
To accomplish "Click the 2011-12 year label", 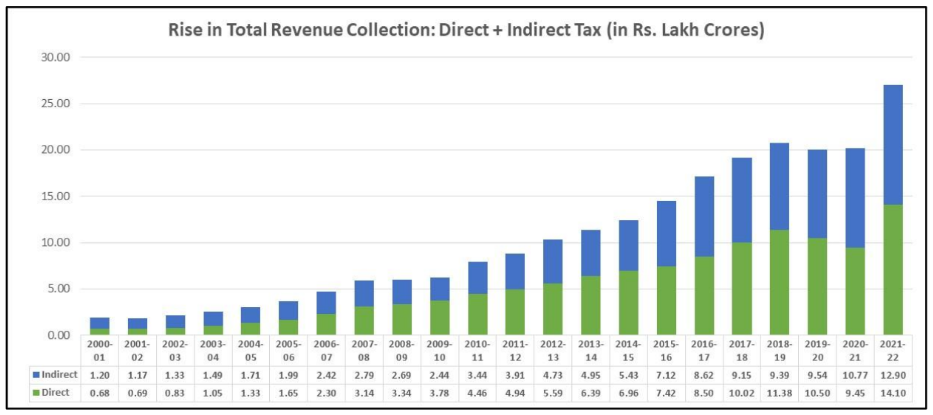I will pyautogui.click(x=515, y=350).
